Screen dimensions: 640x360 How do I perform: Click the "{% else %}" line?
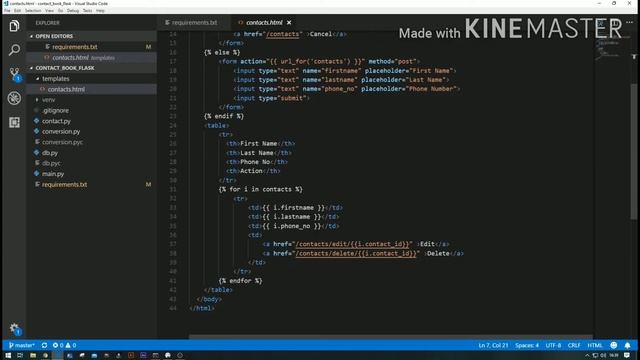pos(222,52)
